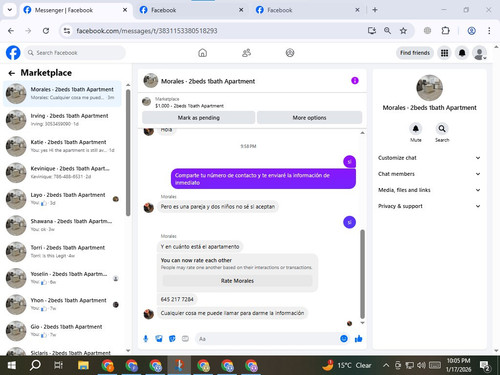Viewport: 500px width, 375px height.
Task: Expand Media, files and links section
Action: pos(429,190)
